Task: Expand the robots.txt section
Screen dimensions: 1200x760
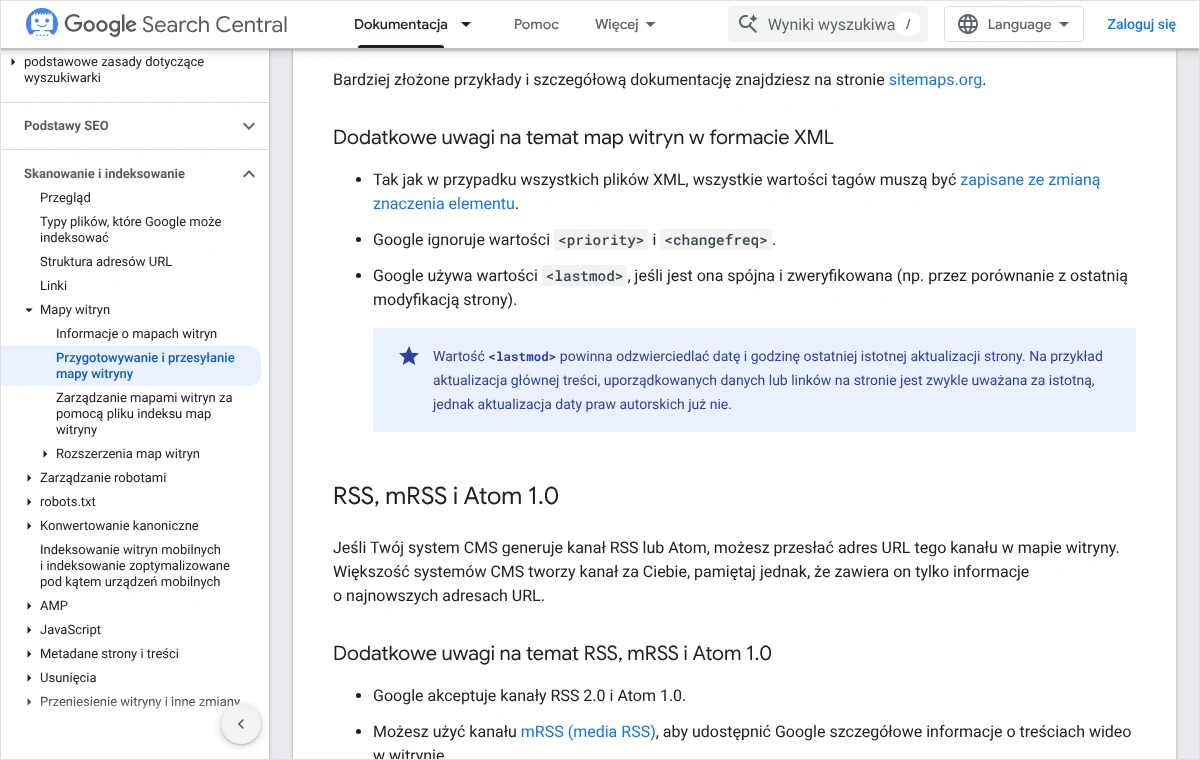Action: pos(30,502)
